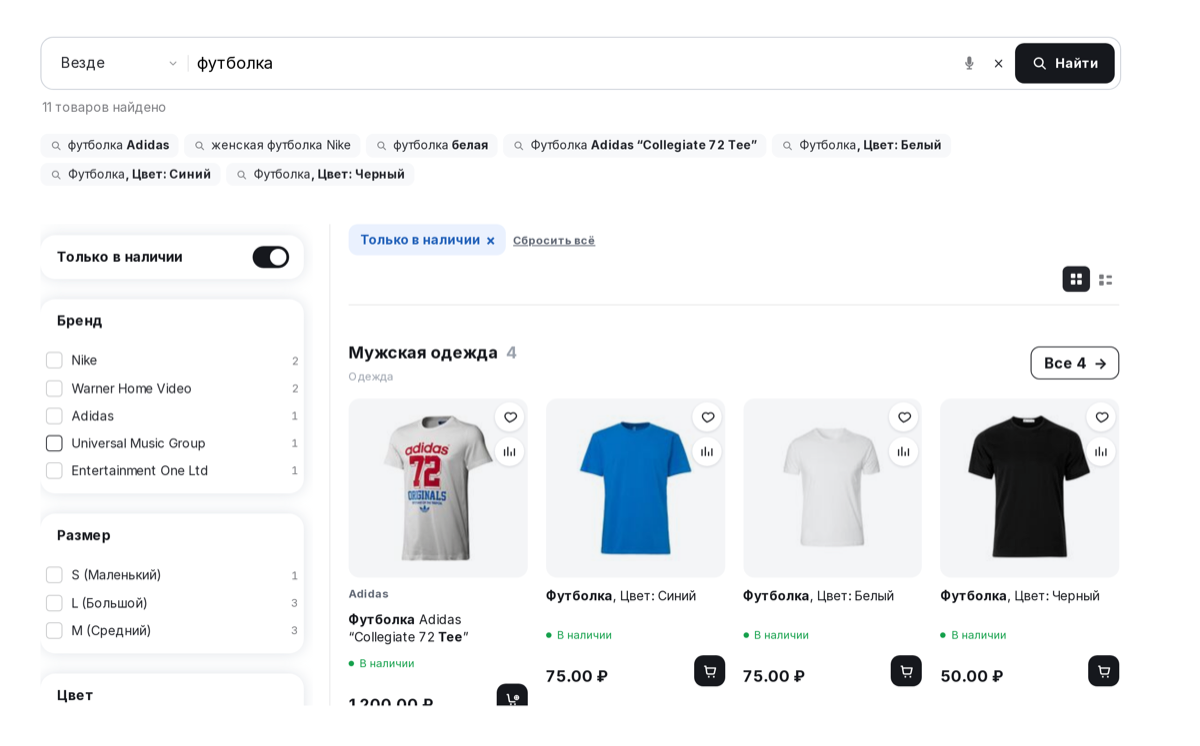Check the Universal Music Group brand checkbox
1200x746 pixels.
(54, 443)
